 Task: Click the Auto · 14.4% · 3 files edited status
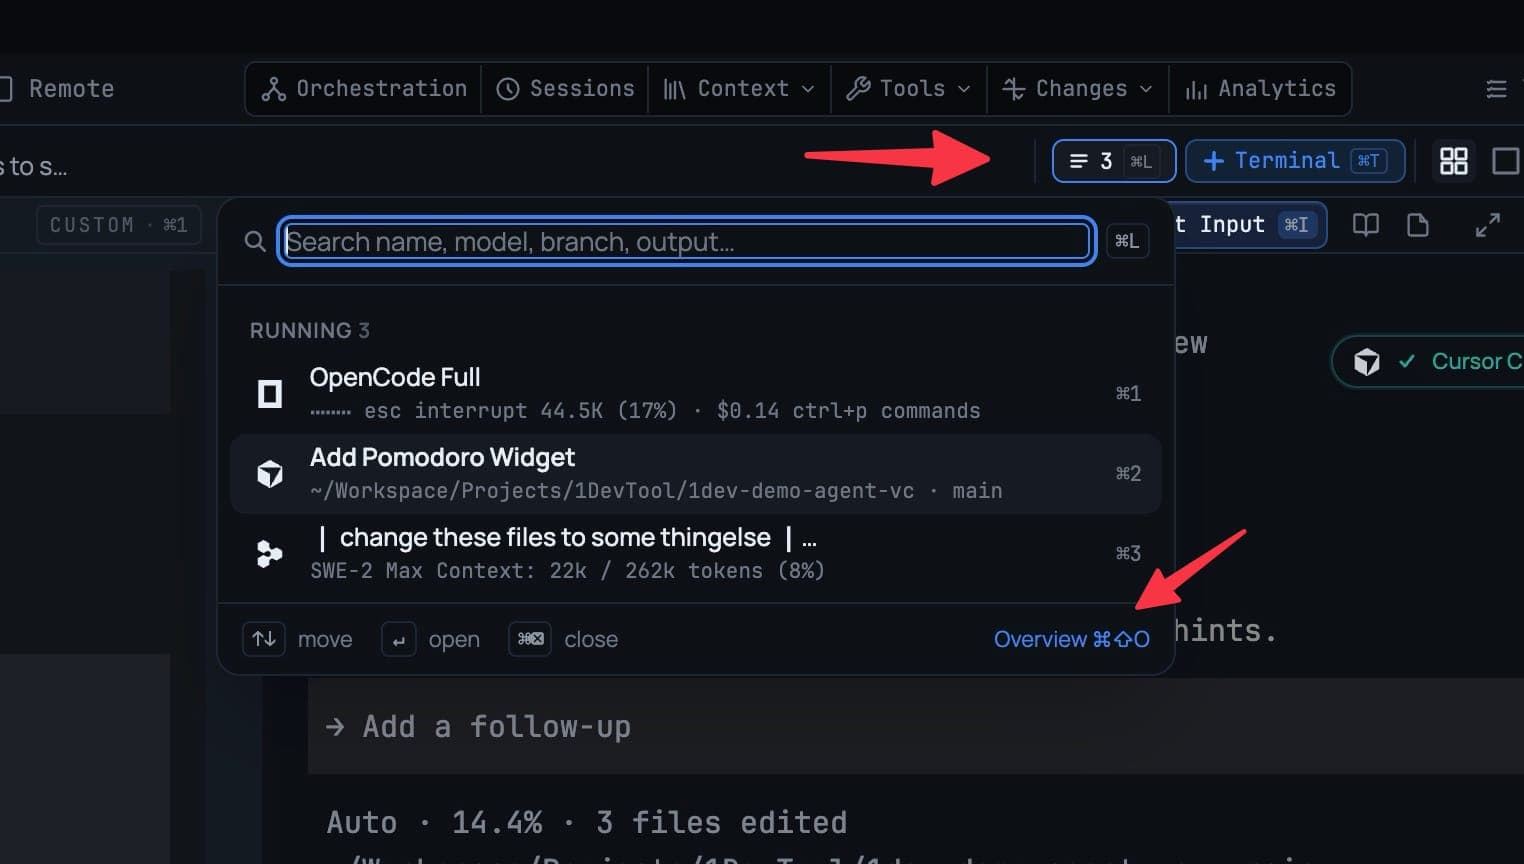(586, 823)
